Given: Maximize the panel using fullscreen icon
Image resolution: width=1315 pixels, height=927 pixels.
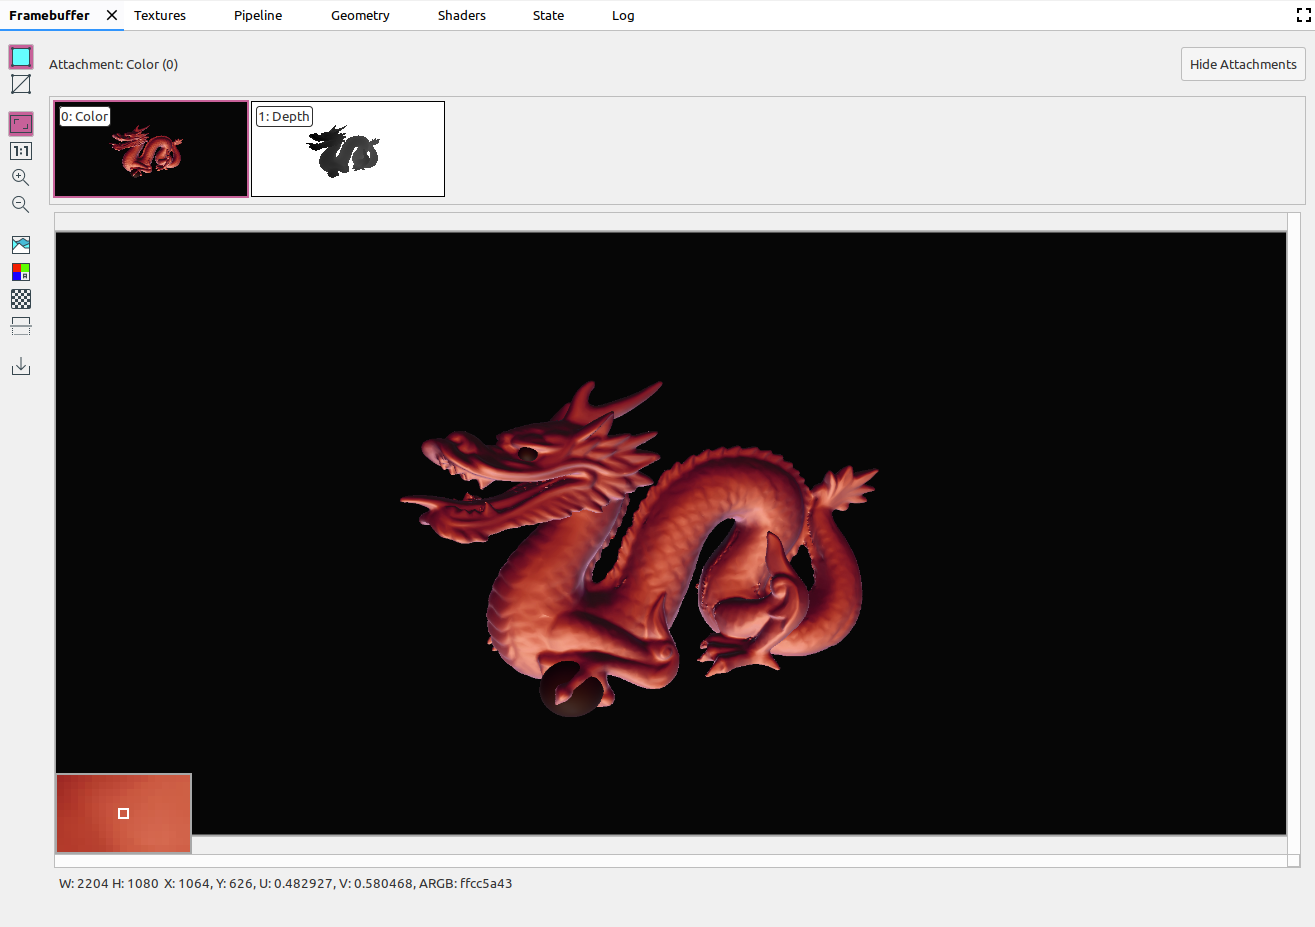Looking at the screenshot, I should pyautogui.click(x=1303, y=15).
